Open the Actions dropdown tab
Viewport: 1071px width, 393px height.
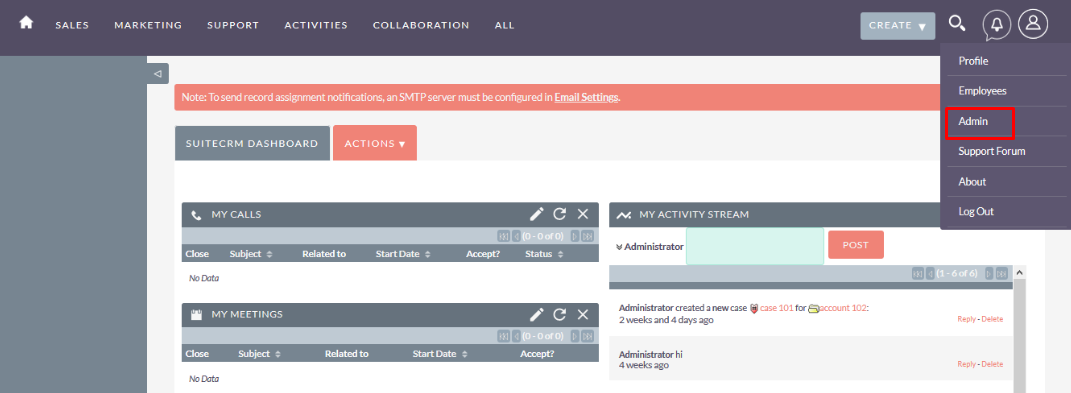[x=375, y=144]
